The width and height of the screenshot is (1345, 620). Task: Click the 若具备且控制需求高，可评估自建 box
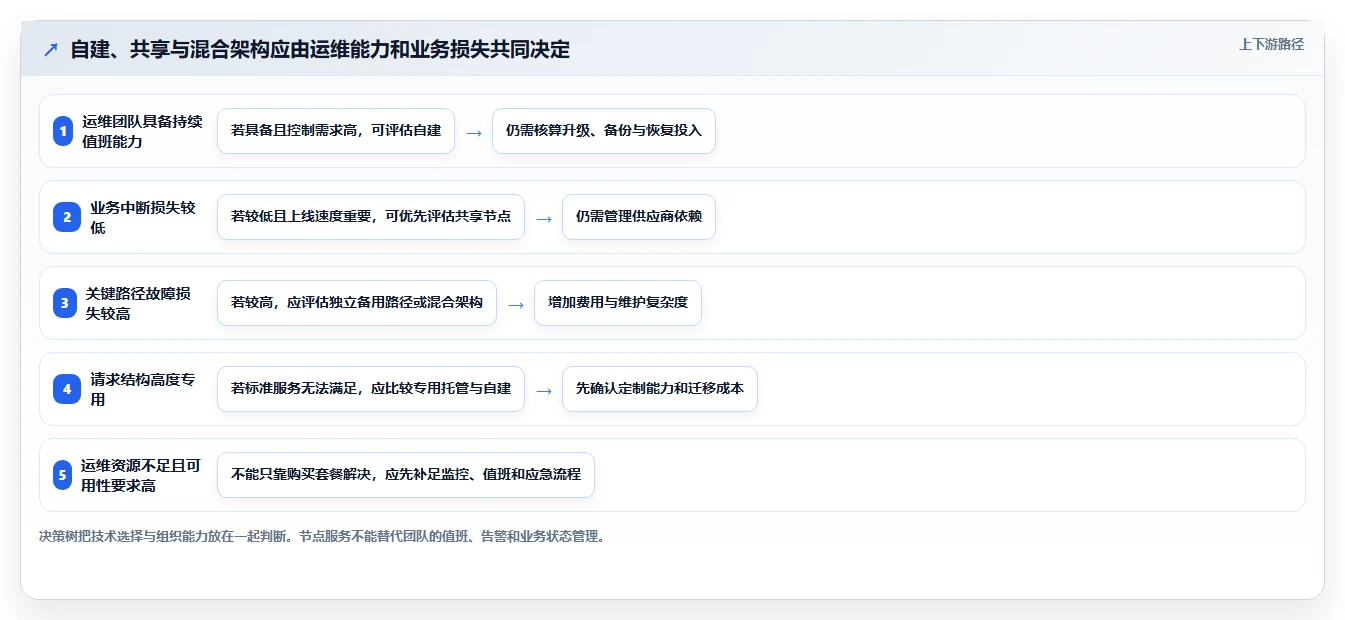(336, 131)
